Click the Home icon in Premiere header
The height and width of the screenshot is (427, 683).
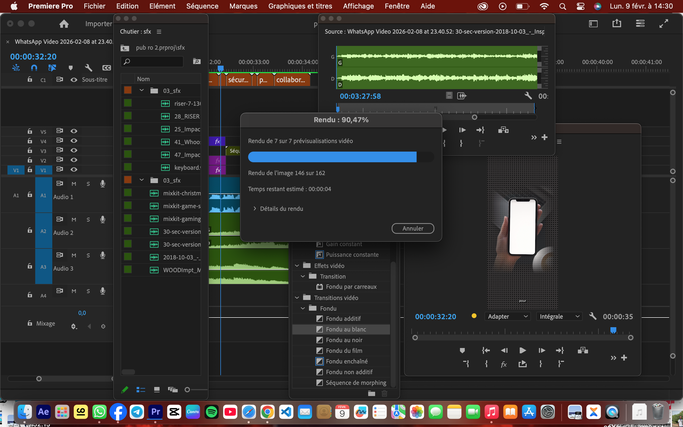(x=65, y=23)
